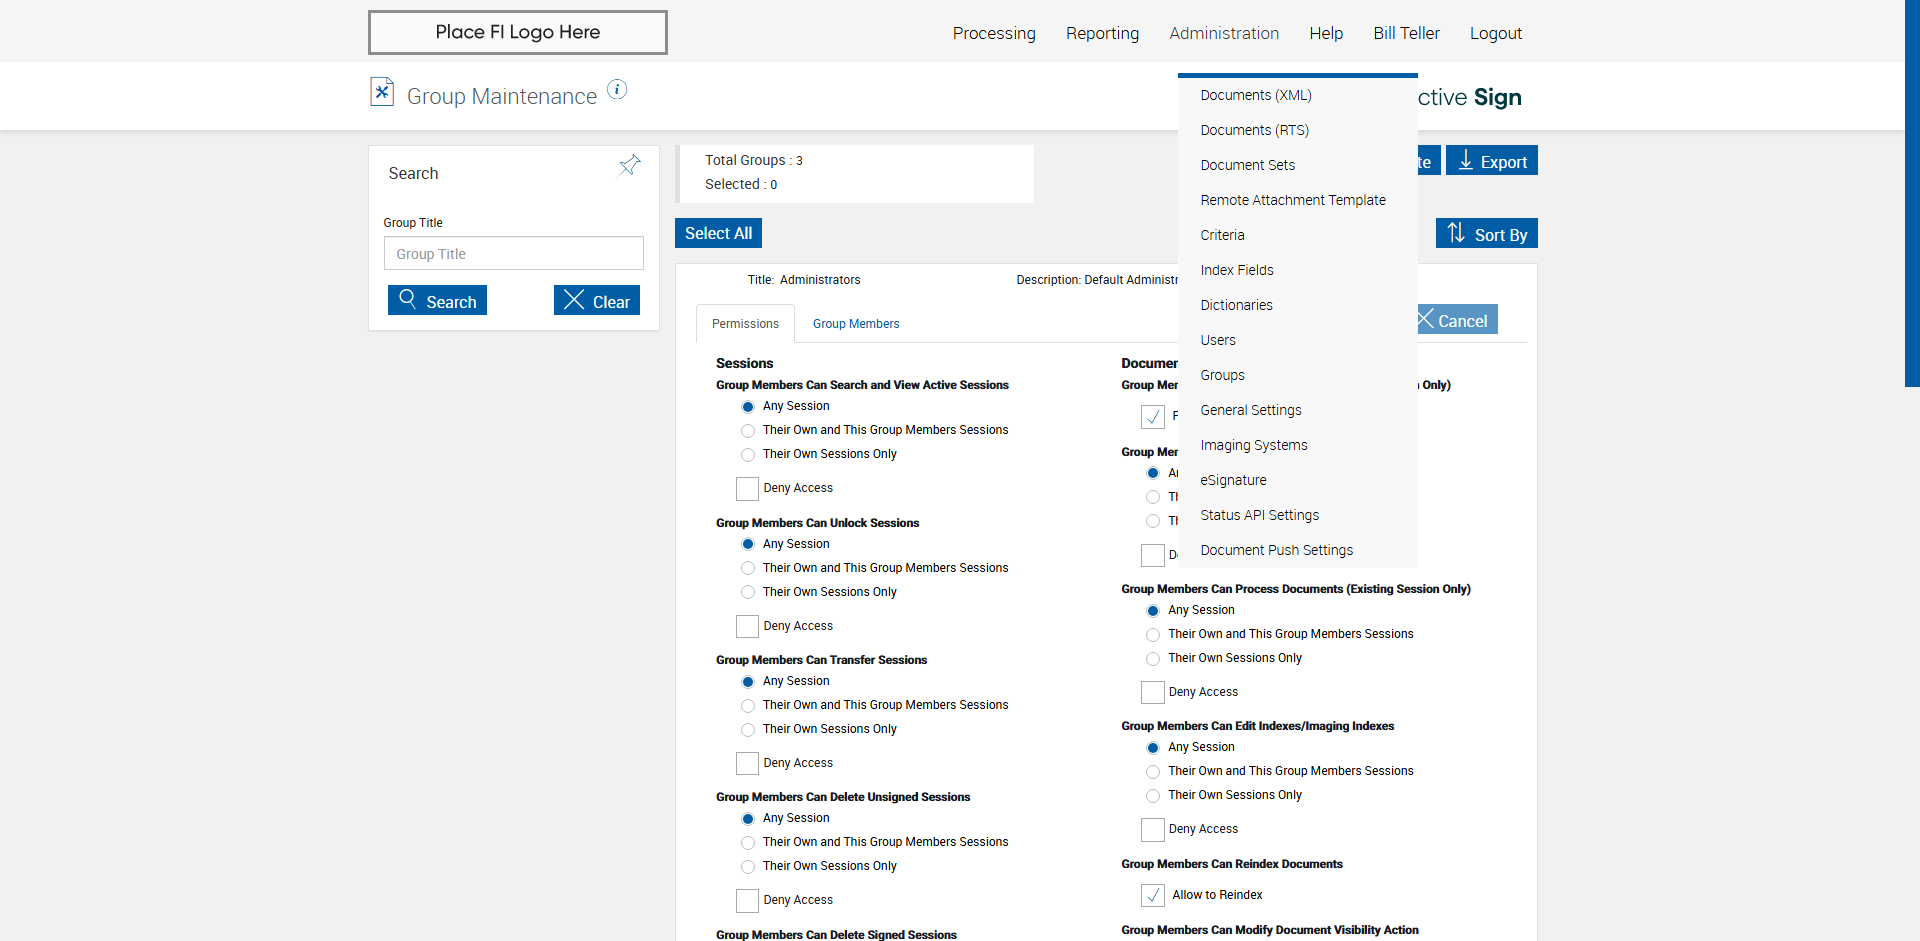Click the pin icon in Search panel

coord(629,165)
